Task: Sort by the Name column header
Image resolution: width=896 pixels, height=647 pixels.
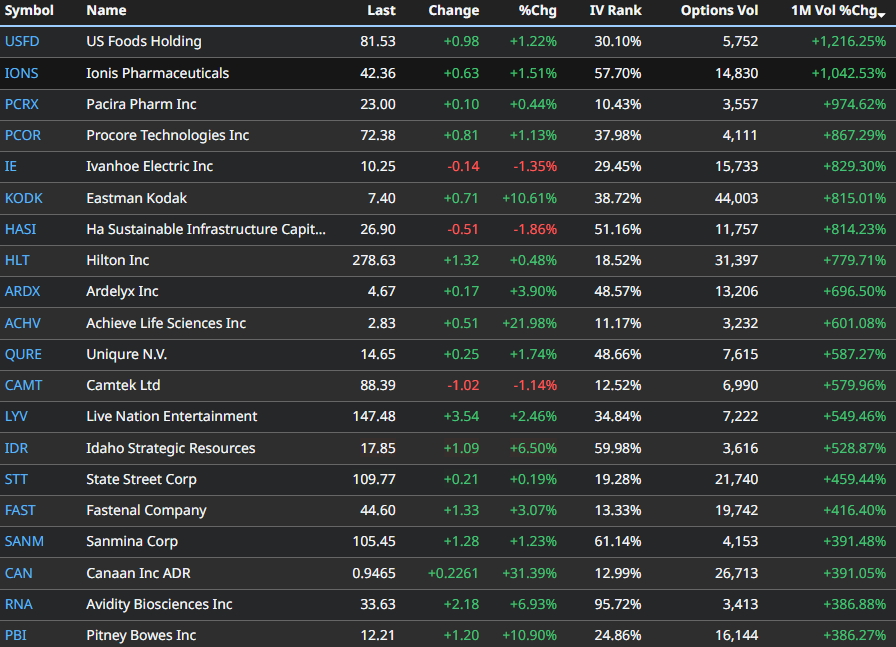Action: click(x=106, y=10)
